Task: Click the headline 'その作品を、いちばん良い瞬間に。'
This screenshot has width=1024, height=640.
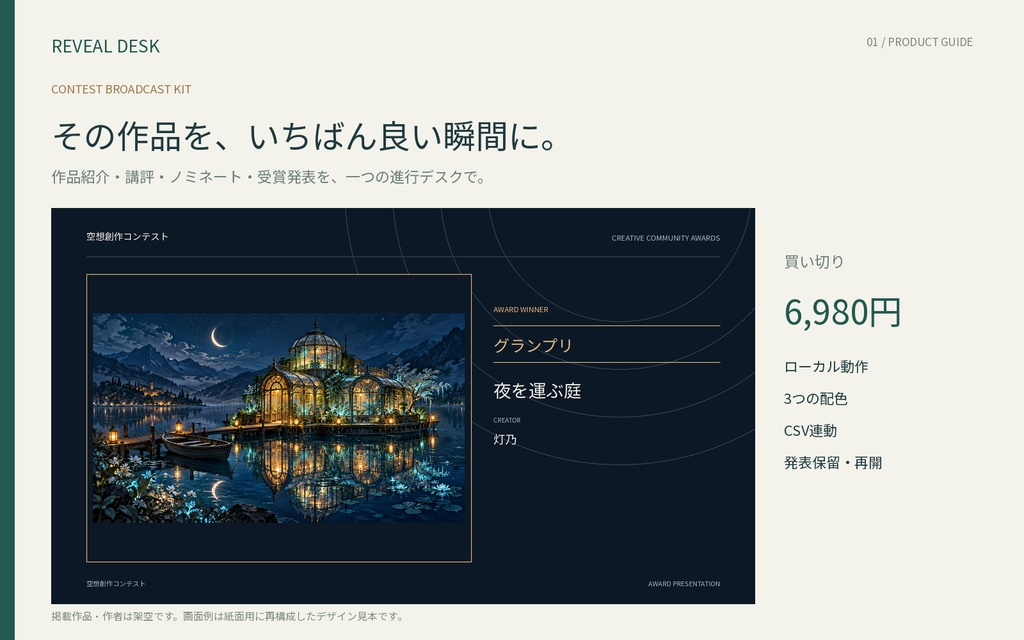Action: pyautogui.click(x=304, y=136)
